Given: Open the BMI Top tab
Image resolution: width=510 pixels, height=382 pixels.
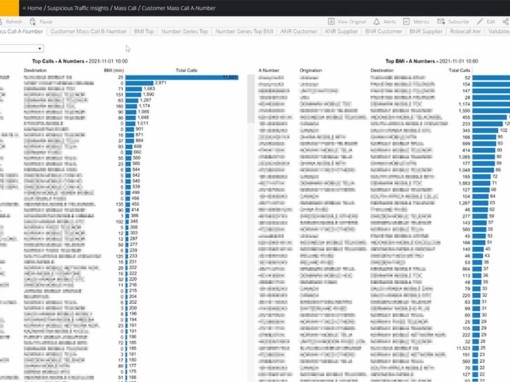Looking at the screenshot, I should coord(144,31).
